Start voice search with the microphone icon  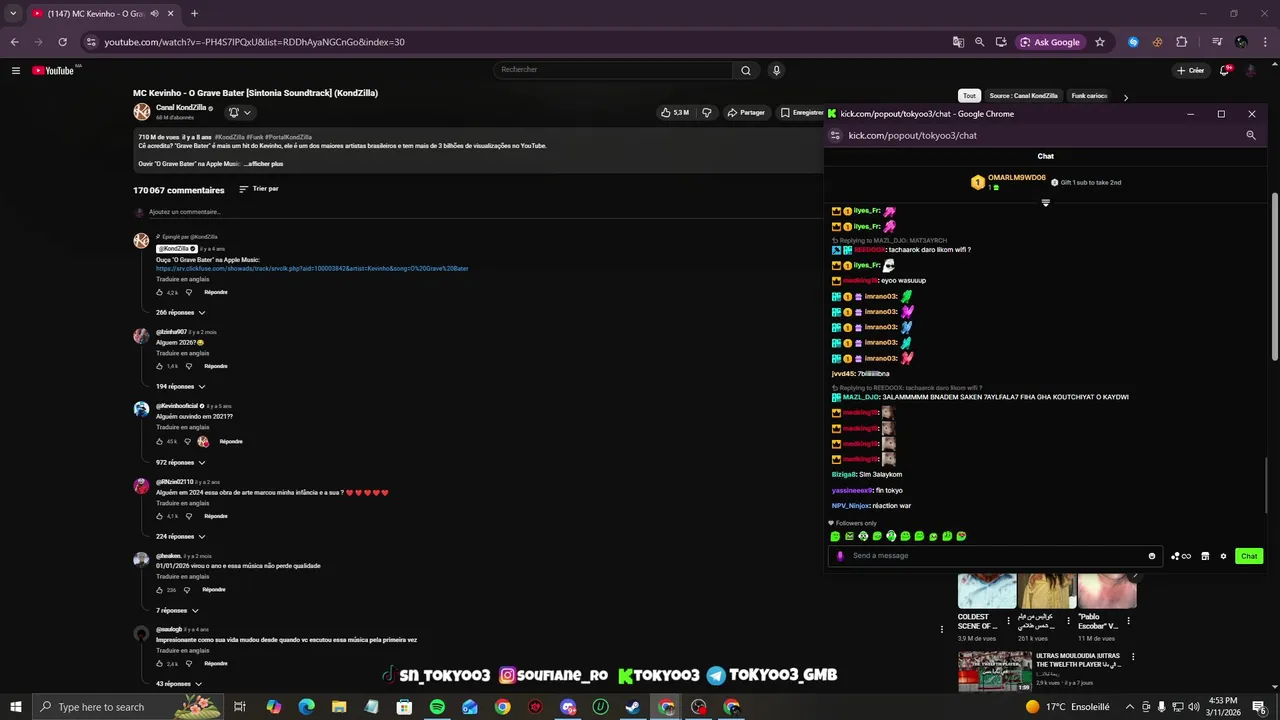click(776, 70)
